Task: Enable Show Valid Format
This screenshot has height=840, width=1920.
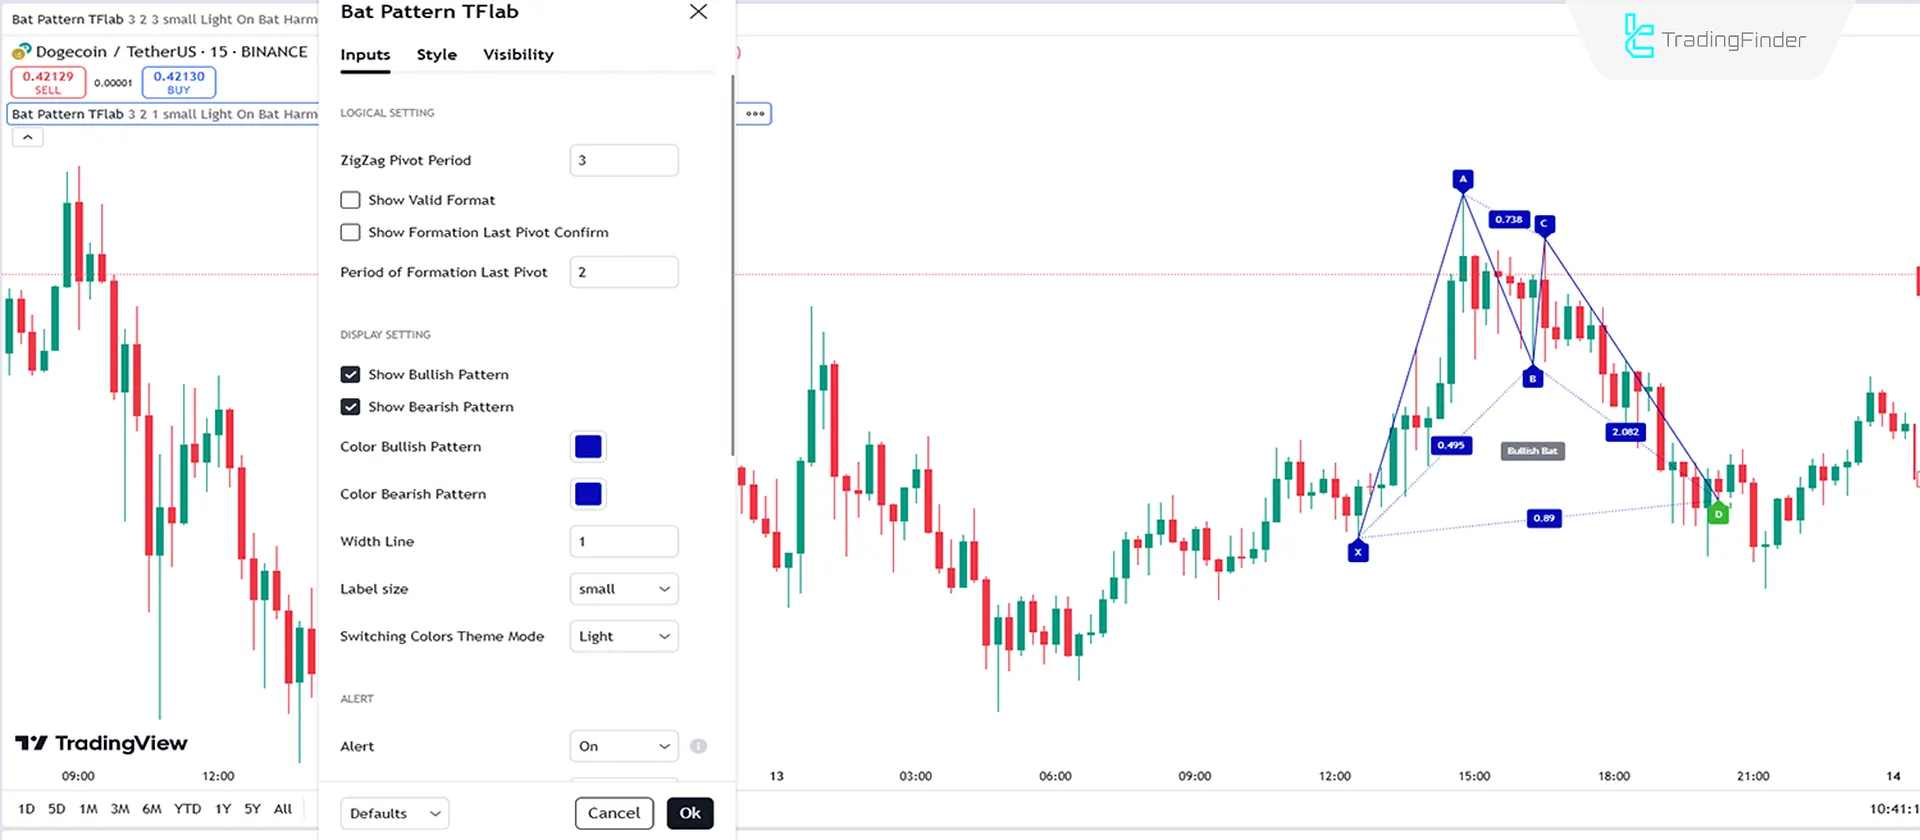Action: click(350, 199)
